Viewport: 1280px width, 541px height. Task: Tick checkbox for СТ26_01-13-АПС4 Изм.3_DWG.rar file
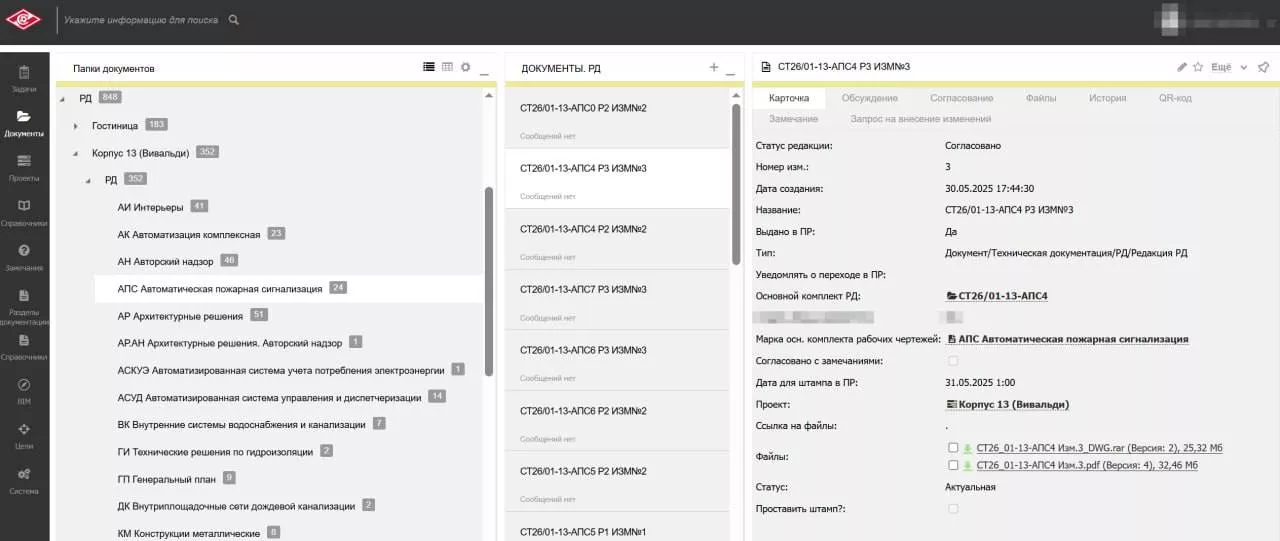[x=953, y=448]
